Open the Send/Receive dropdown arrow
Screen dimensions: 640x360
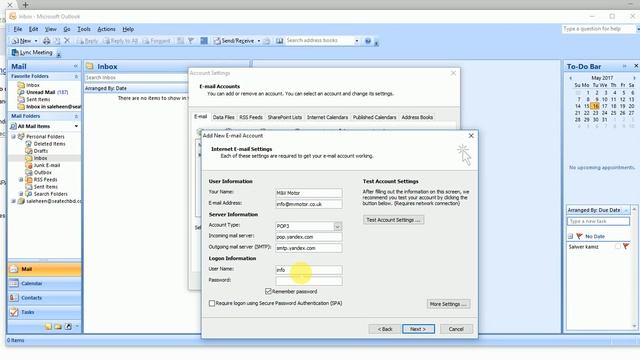coord(259,41)
